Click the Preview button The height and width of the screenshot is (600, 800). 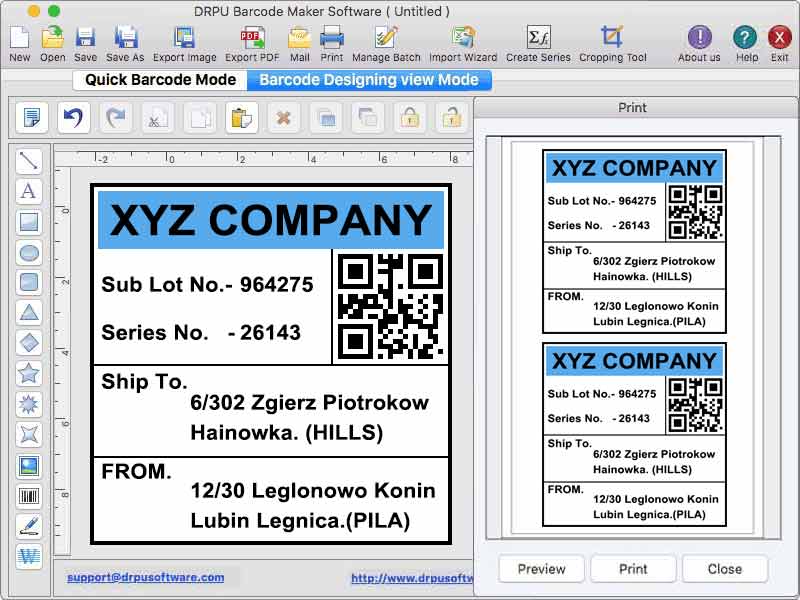540,568
